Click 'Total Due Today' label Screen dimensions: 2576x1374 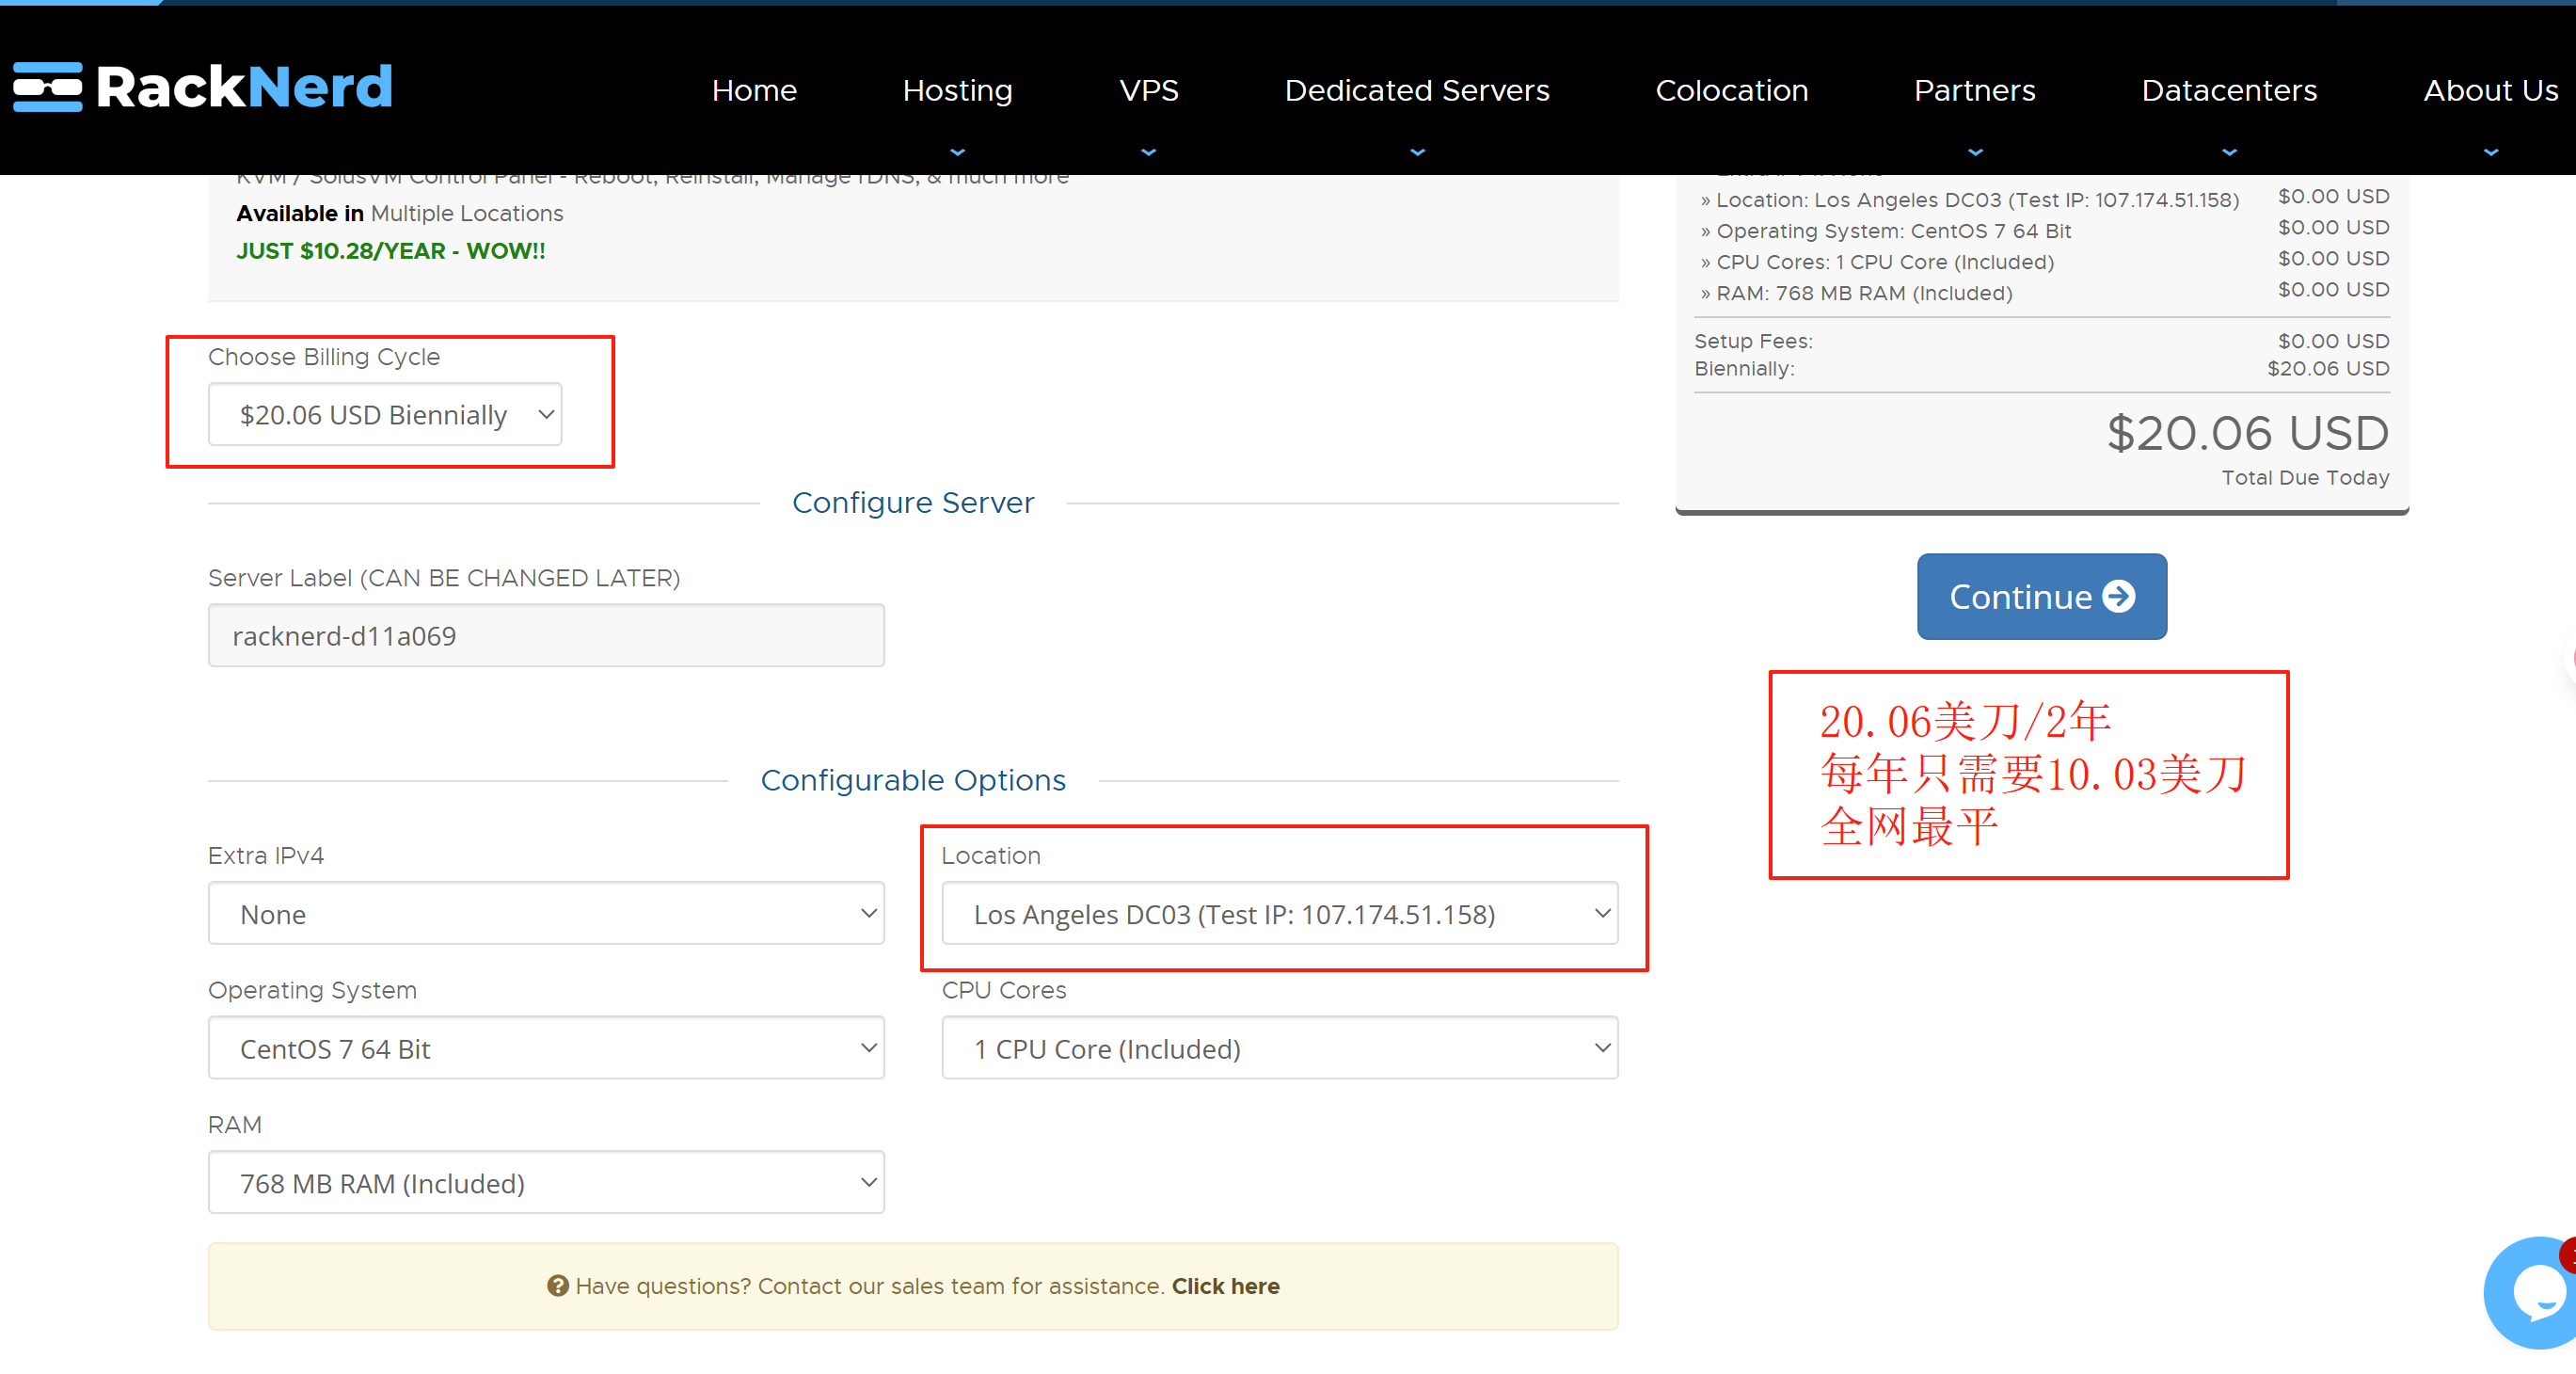2305,477
